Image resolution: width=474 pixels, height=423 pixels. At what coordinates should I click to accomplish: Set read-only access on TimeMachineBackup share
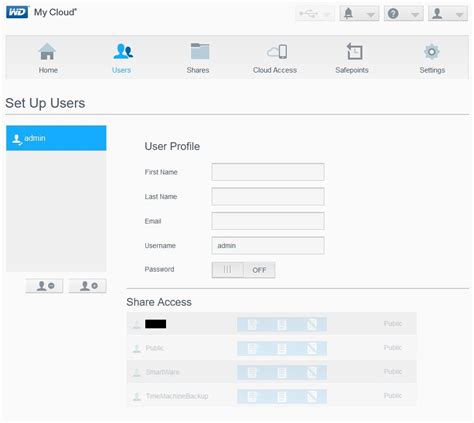(x=282, y=397)
